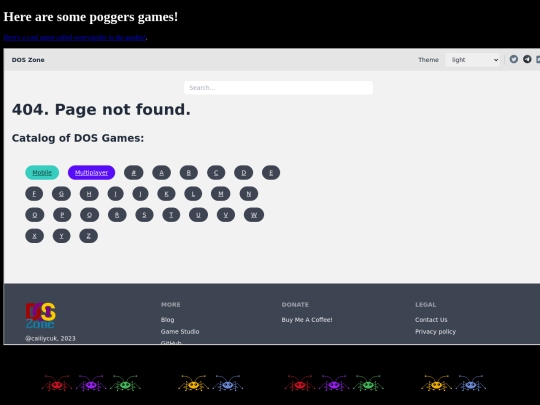
Task: Click into the Search field
Action: click(278, 88)
